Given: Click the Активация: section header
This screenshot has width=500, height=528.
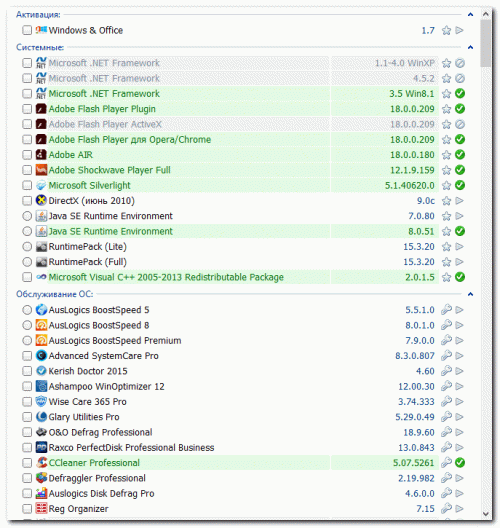Looking at the screenshot, I should pos(38,14).
